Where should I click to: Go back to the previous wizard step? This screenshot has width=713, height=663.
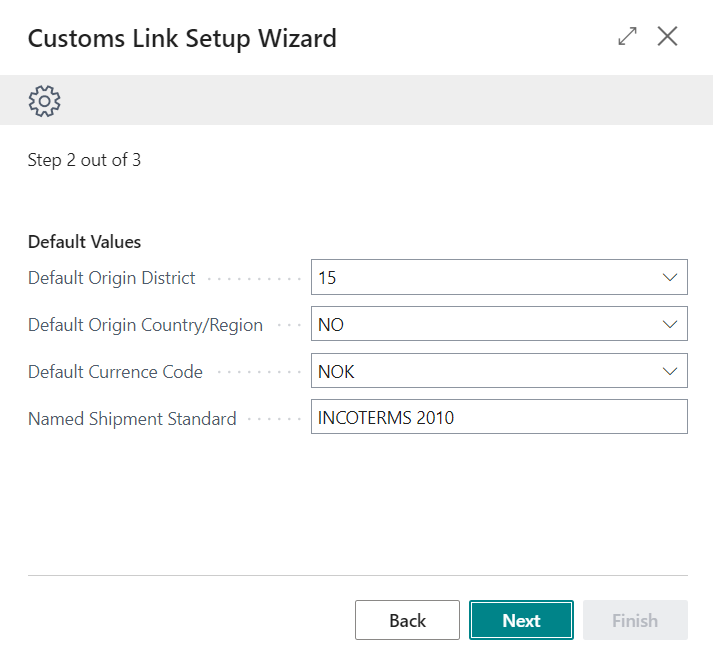(x=407, y=621)
